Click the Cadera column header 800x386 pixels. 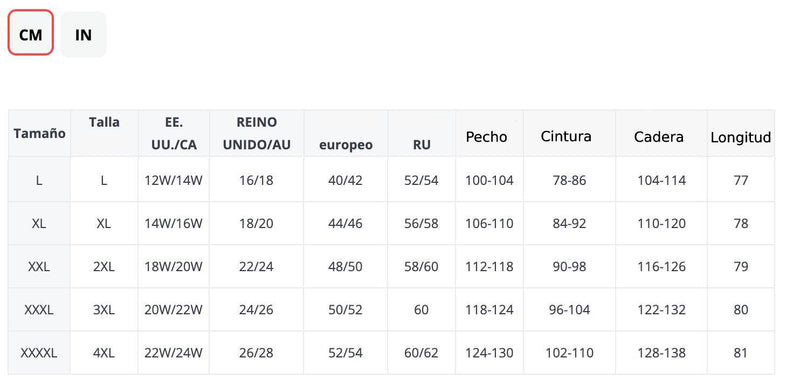[x=659, y=137]
